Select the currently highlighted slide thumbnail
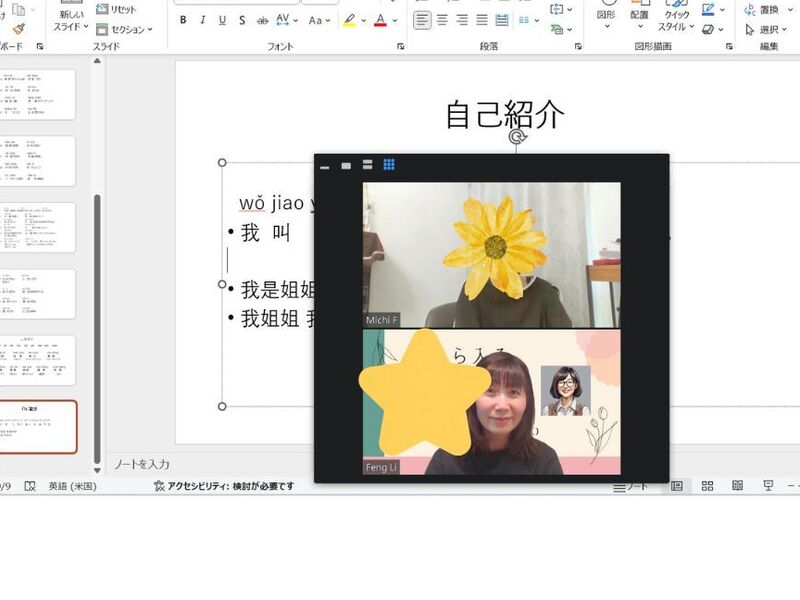800x600 pixels. (x=39, y=427)
